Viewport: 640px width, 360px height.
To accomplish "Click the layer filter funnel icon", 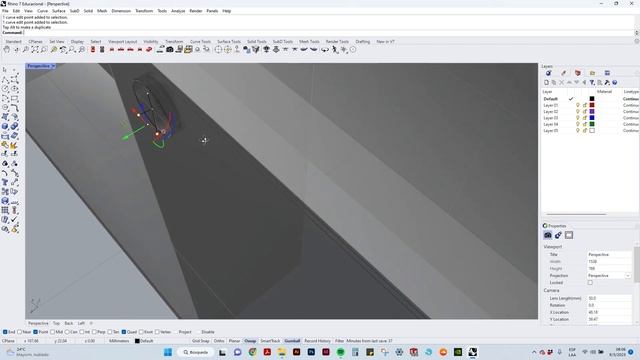I will point(592,82).
